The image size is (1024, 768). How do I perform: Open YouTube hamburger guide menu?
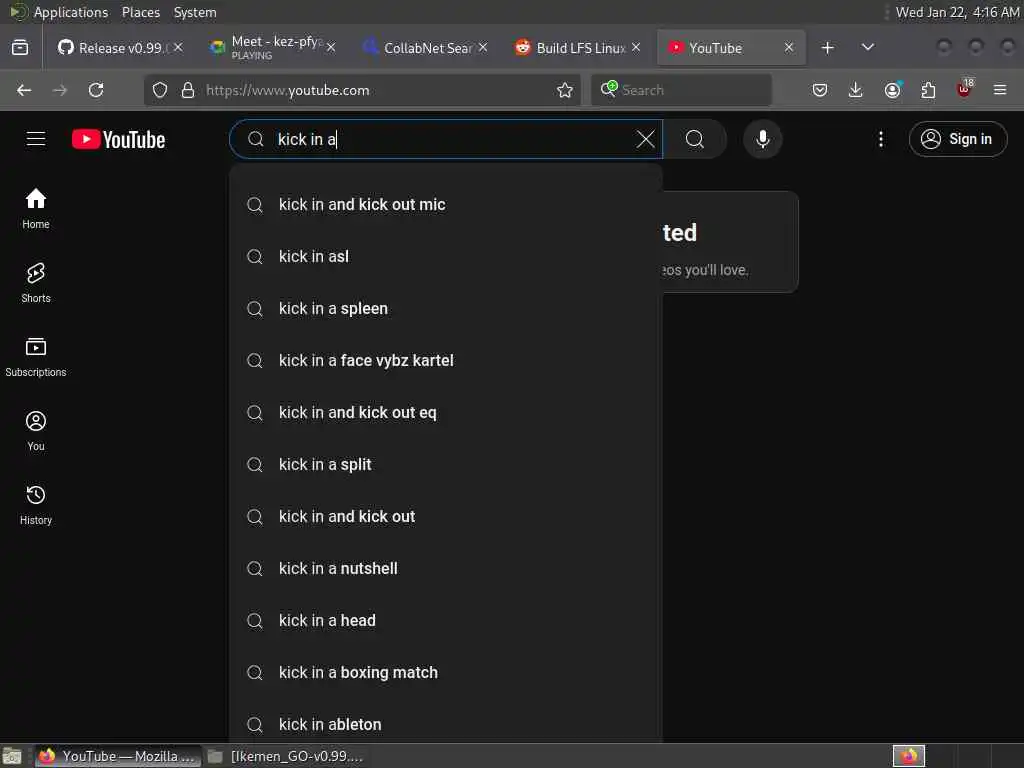point(36,139)
